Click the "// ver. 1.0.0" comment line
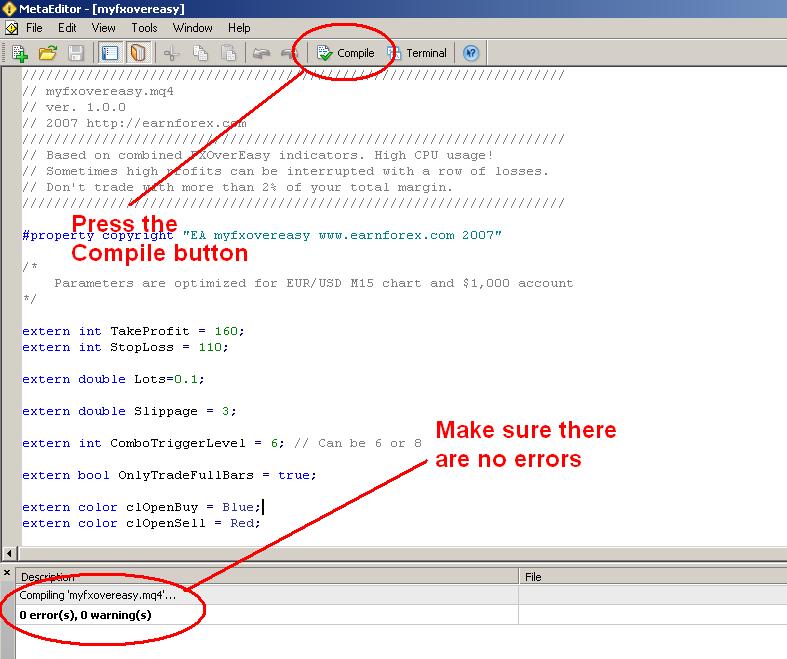 [74, 107]
